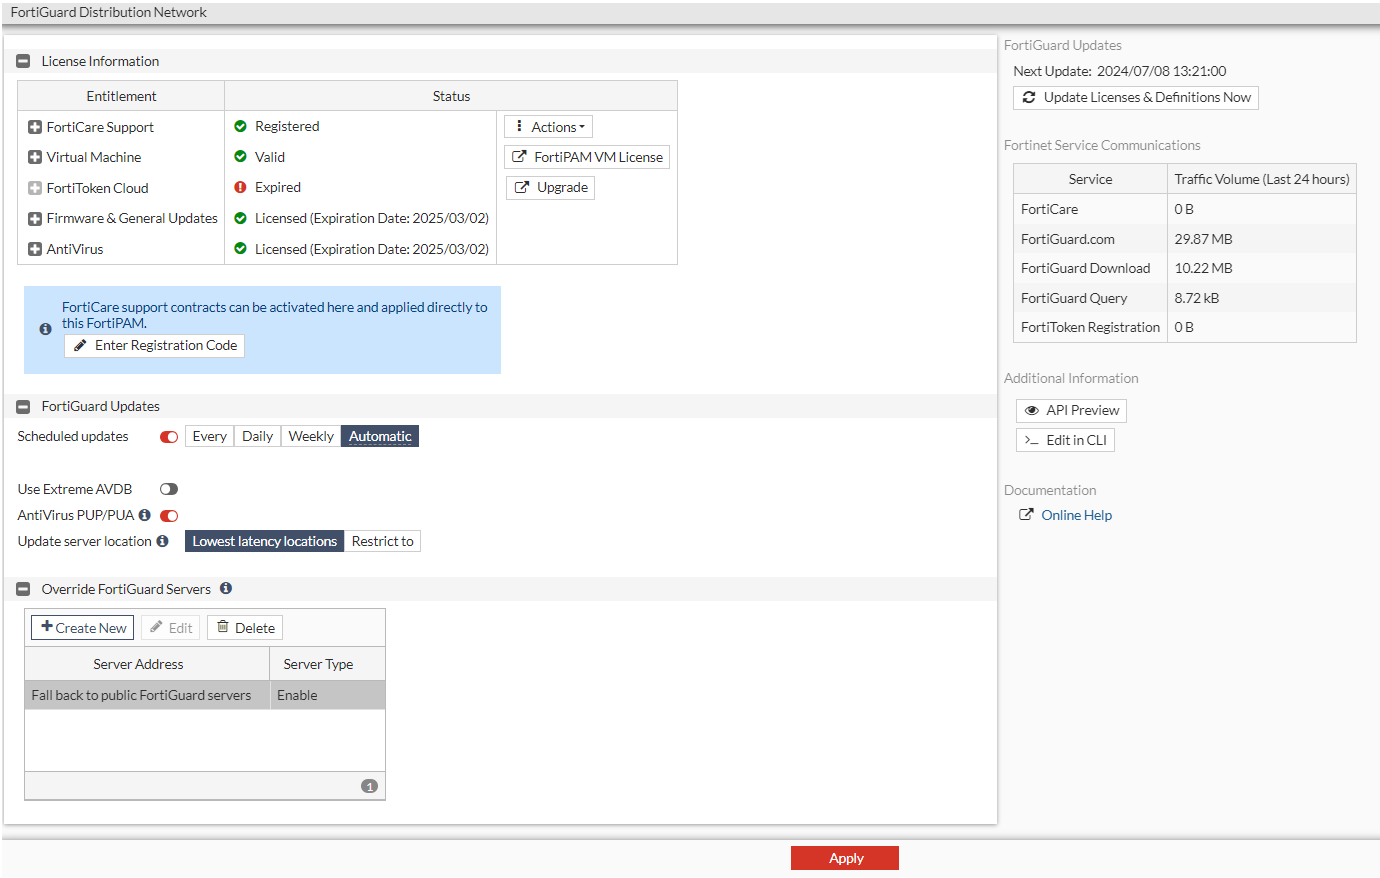Click the AntiVirus licensed check icon

pos(240,249)
